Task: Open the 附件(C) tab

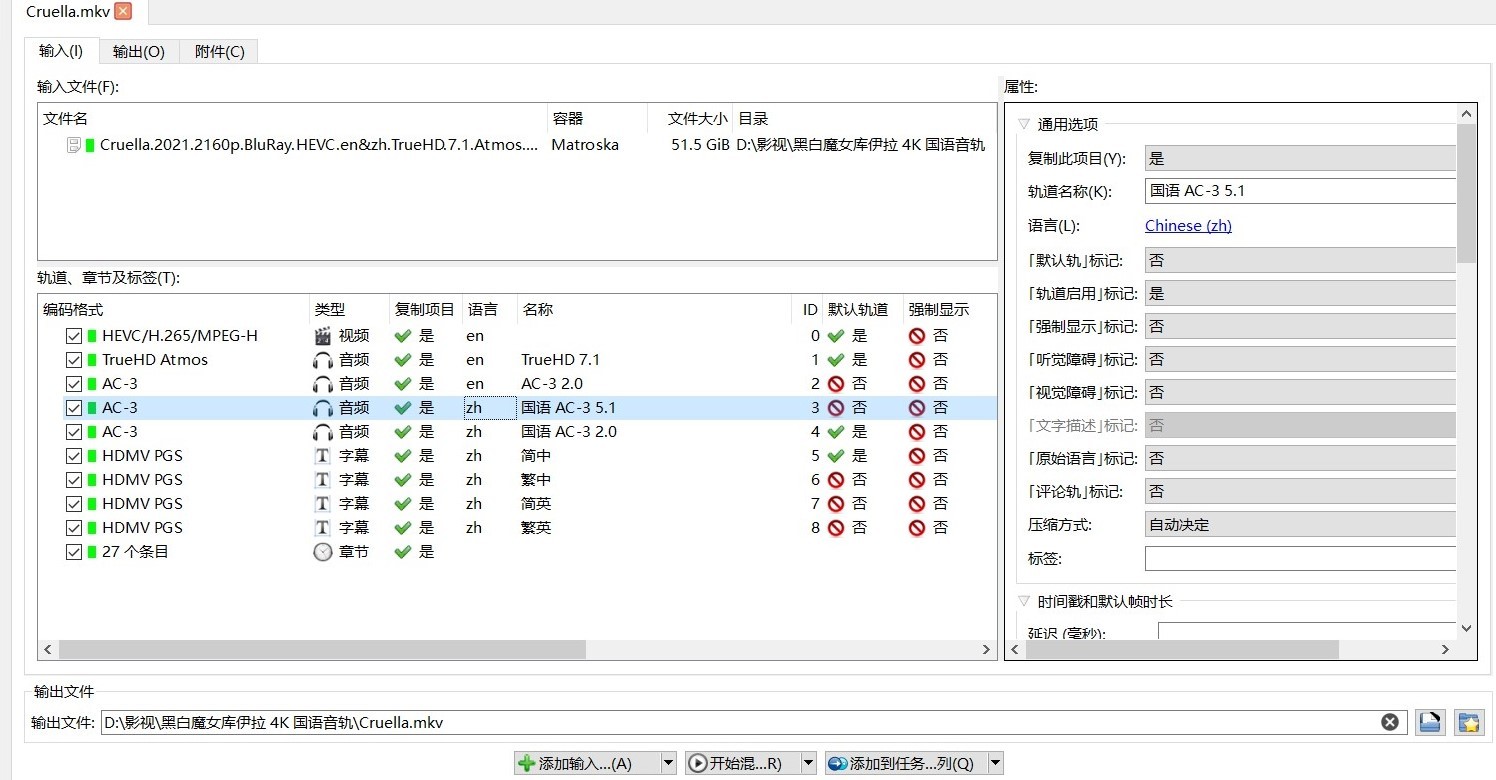Action: click(219, 51)
